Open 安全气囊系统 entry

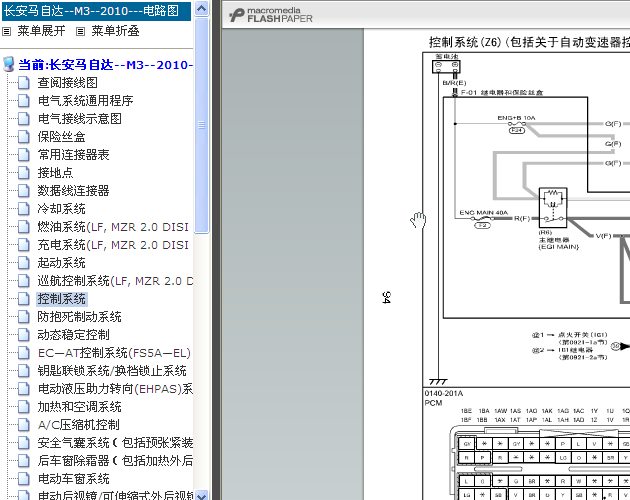point(115,443)
